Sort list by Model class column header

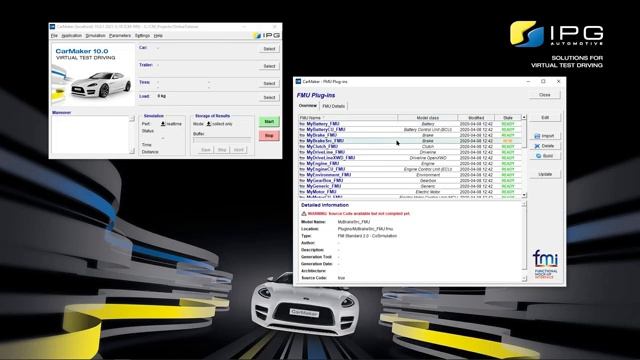(x=428, y=118)
